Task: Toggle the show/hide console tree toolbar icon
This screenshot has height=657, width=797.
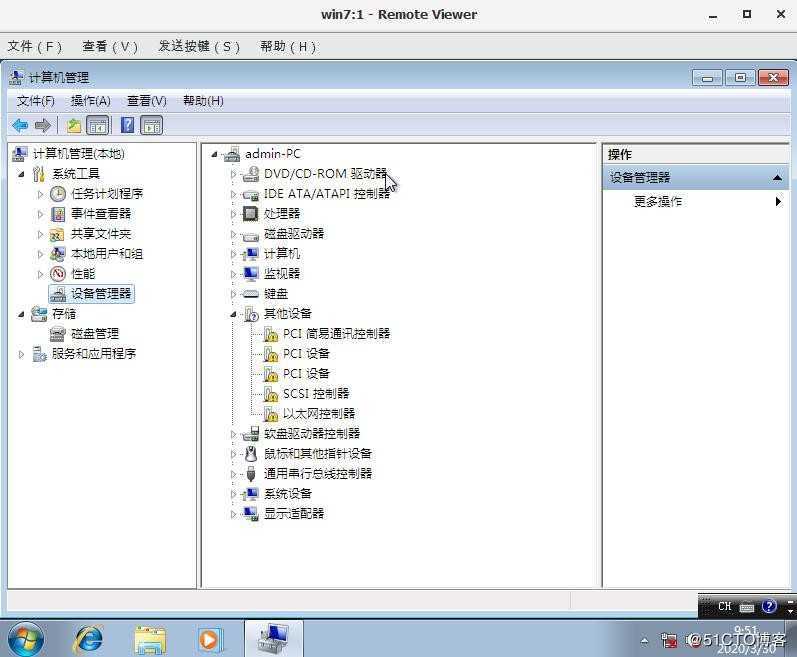Action: 98,126
